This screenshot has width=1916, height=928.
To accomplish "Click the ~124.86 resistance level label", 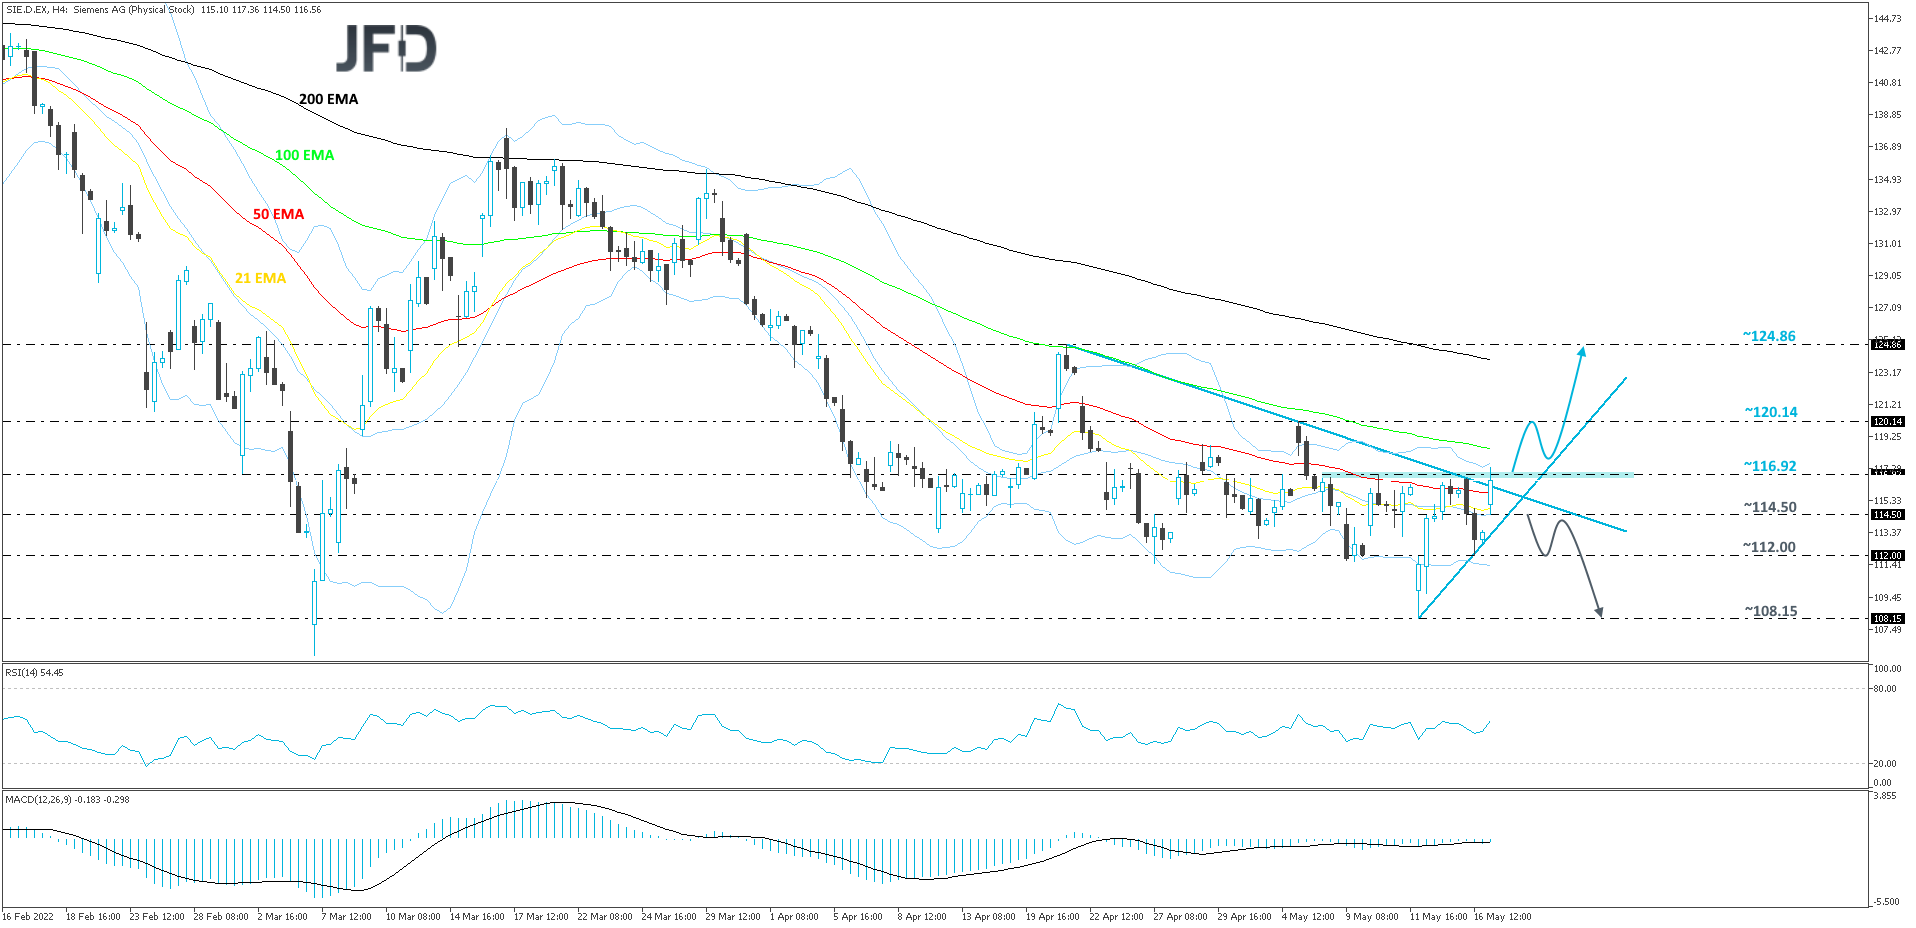I will (x=1769, y=336).
